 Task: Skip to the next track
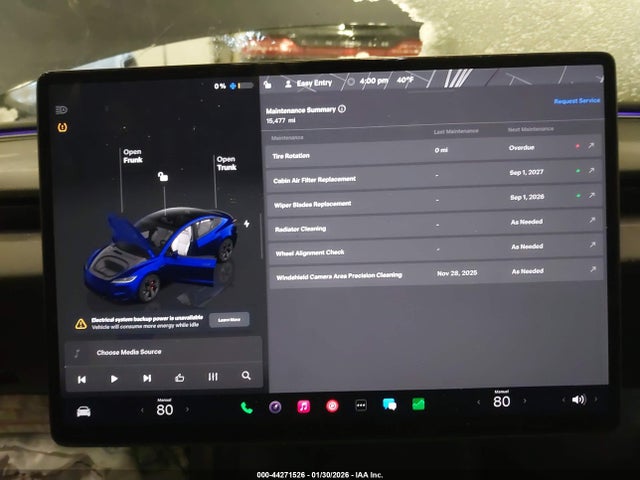[x=147, y=378]
